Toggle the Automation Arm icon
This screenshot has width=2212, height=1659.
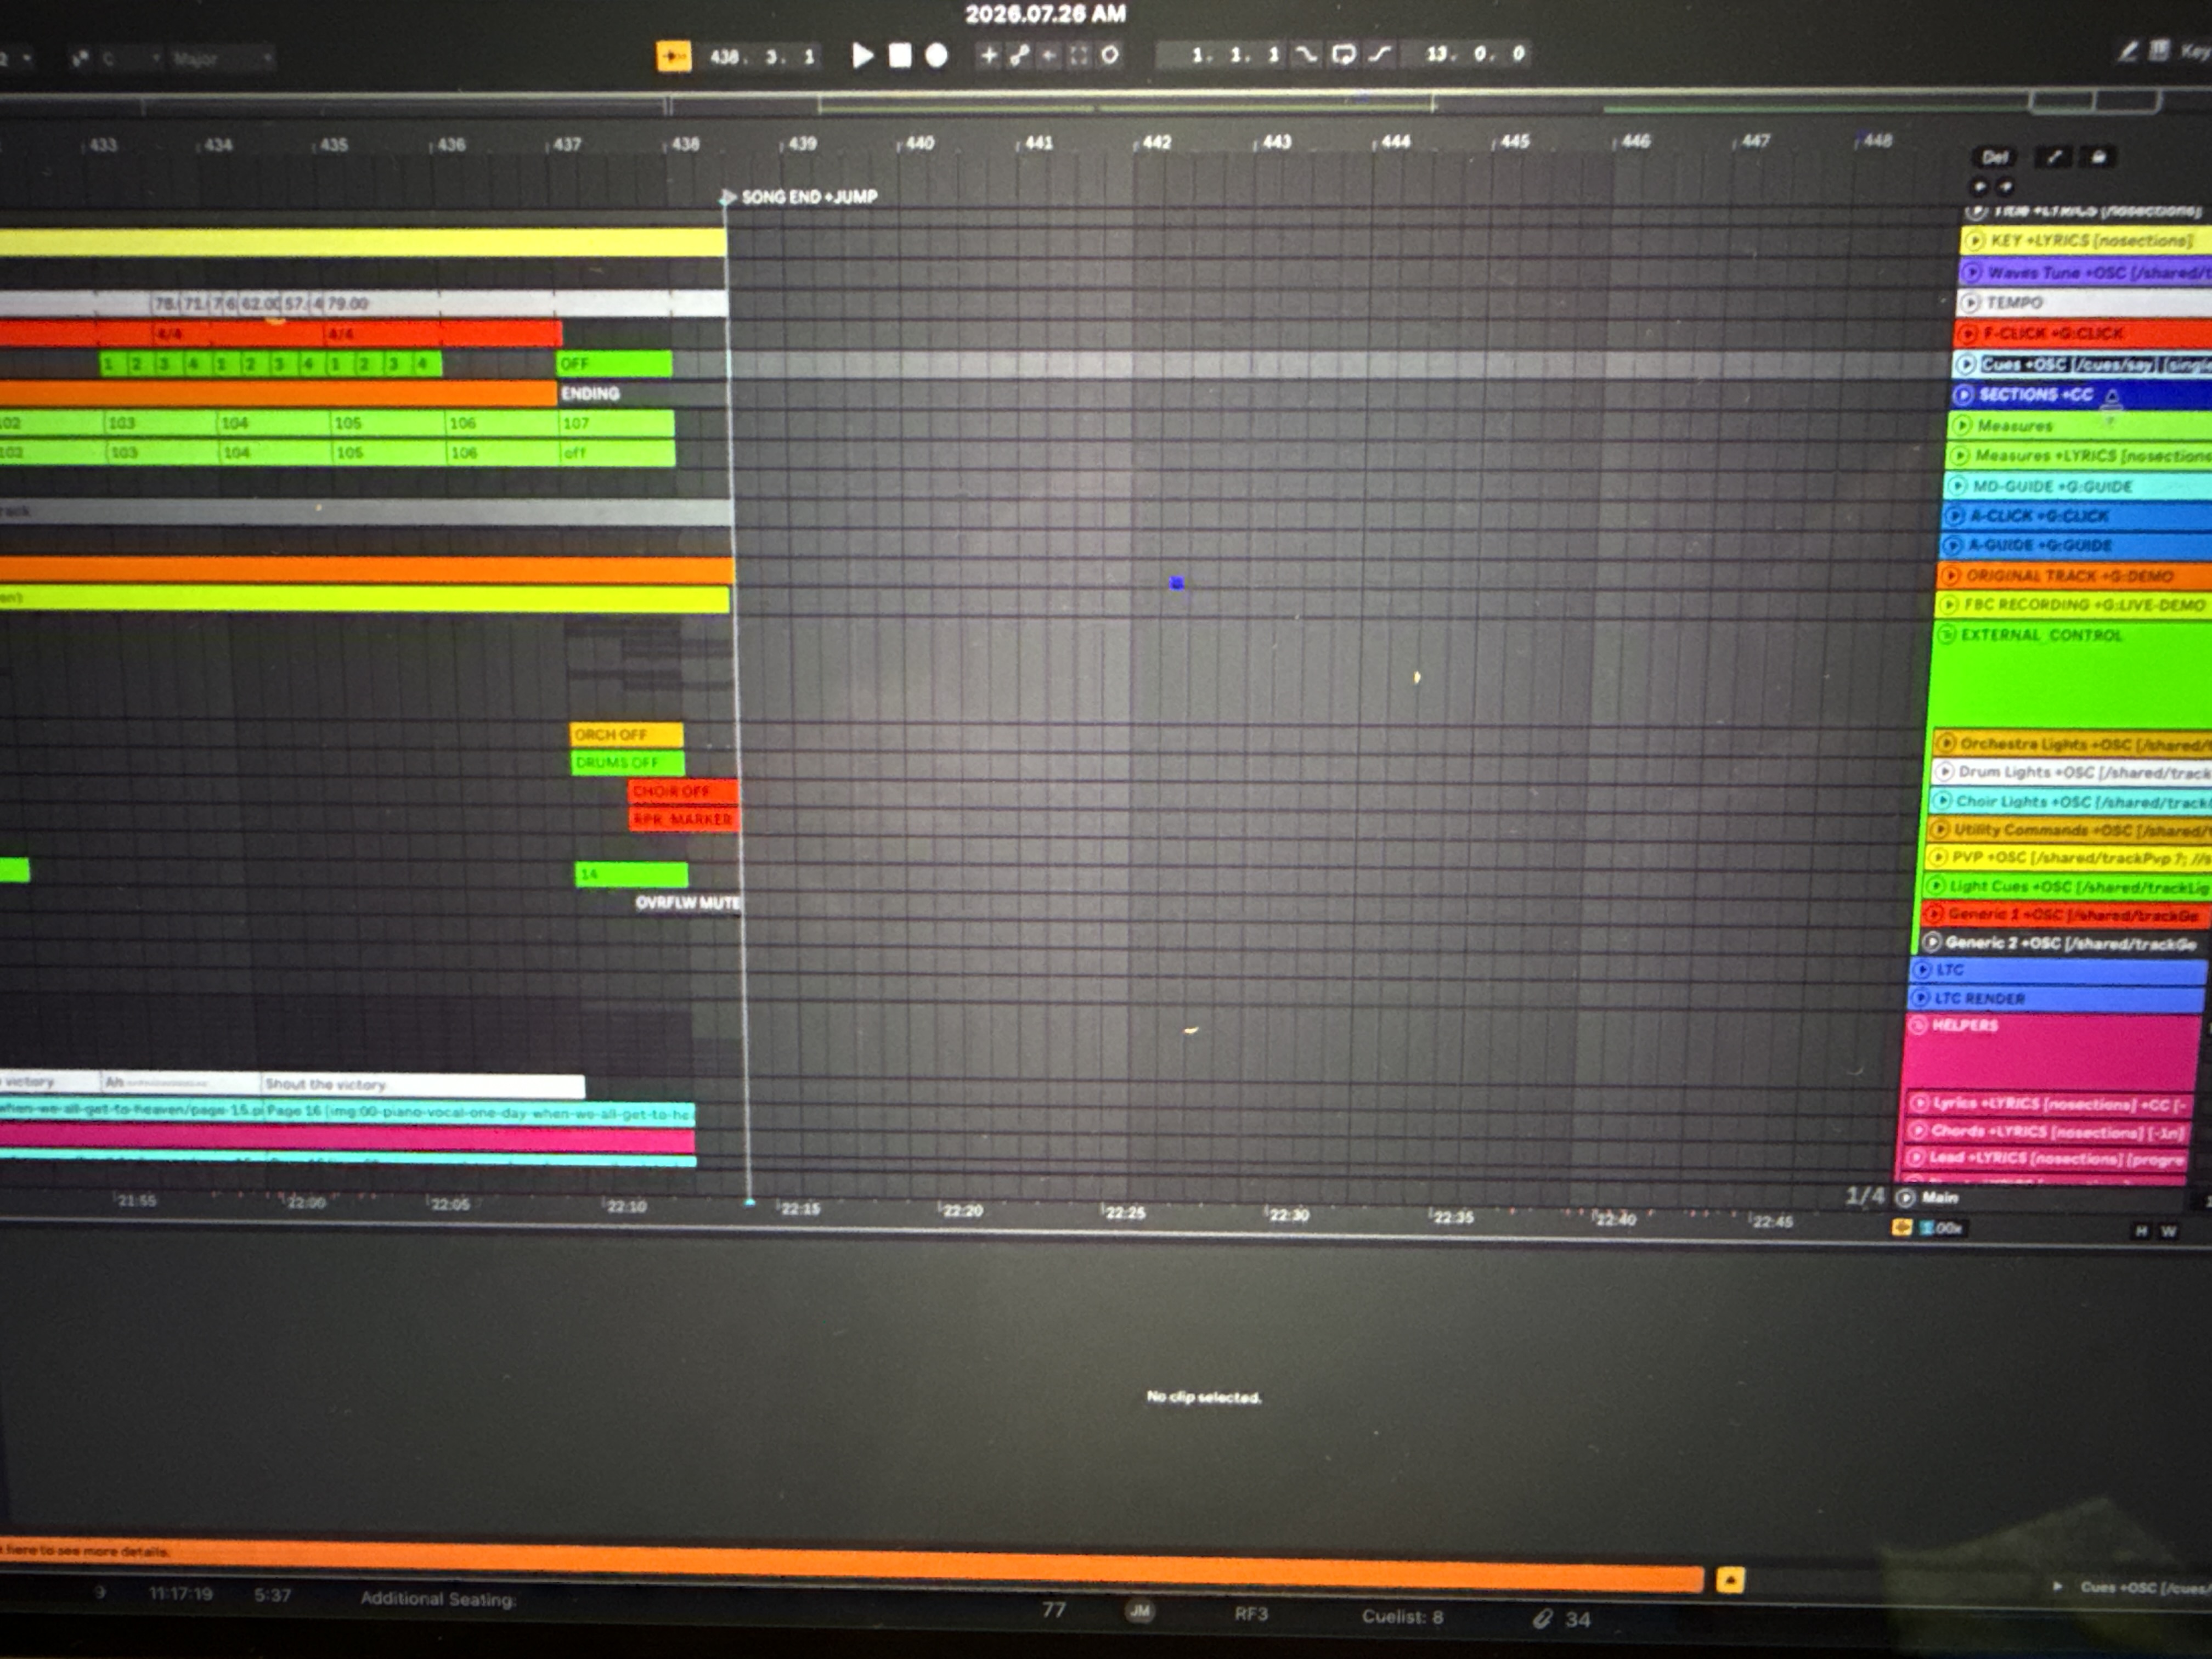pos(1019,55)
